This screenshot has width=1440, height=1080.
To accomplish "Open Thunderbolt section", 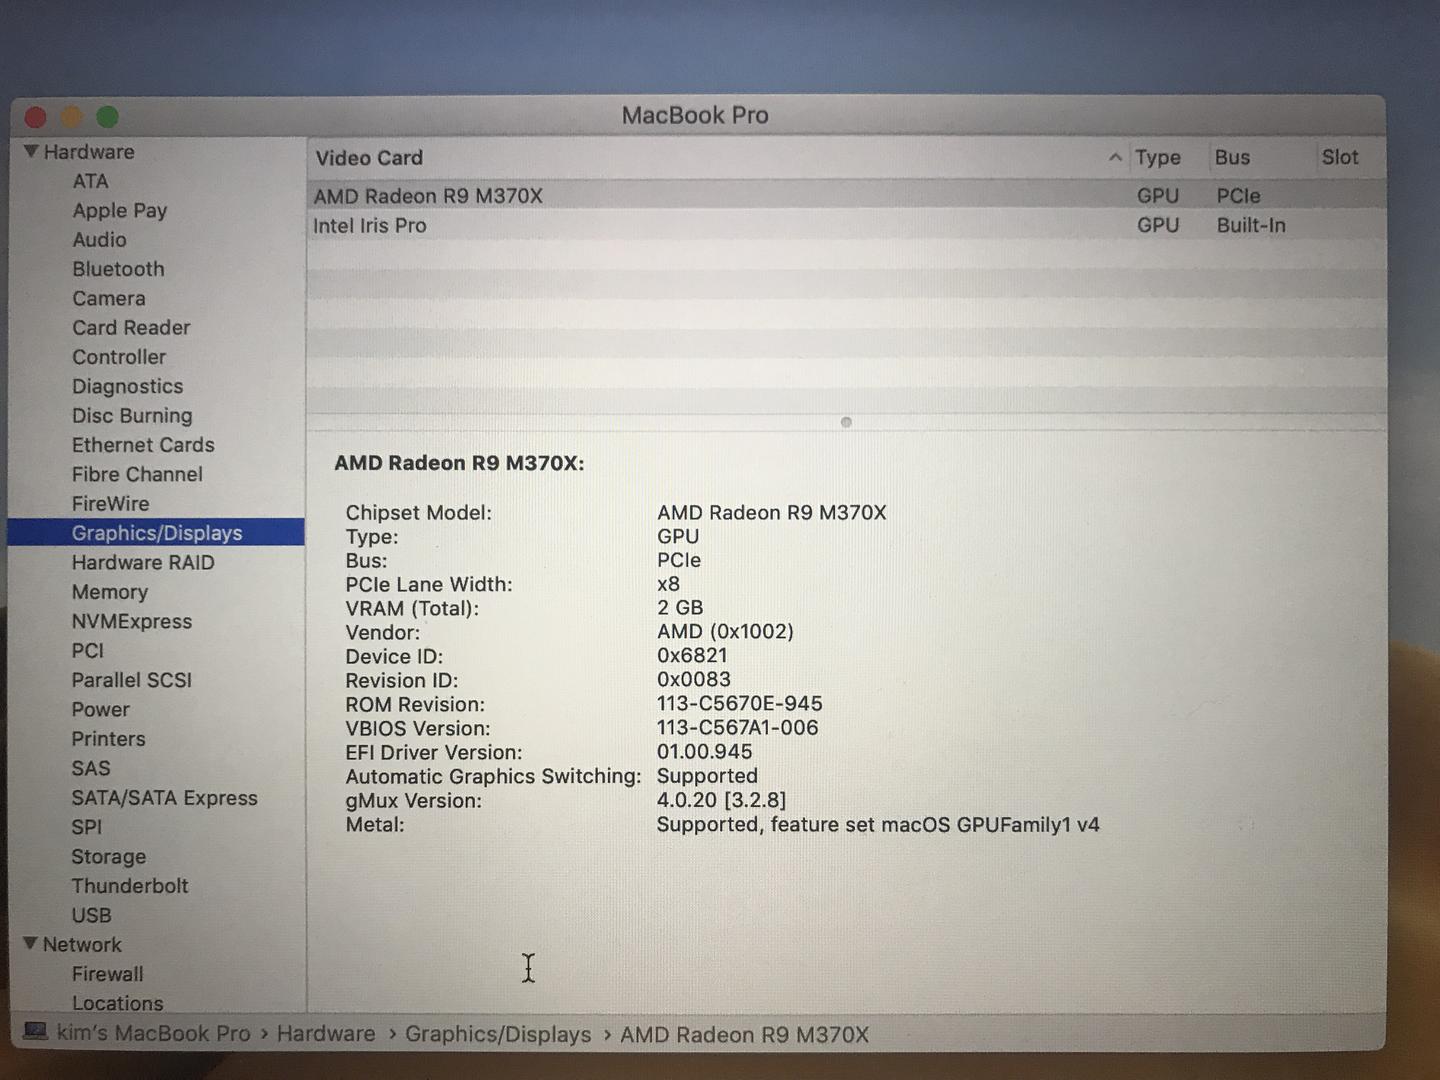I will coord(130,886).
